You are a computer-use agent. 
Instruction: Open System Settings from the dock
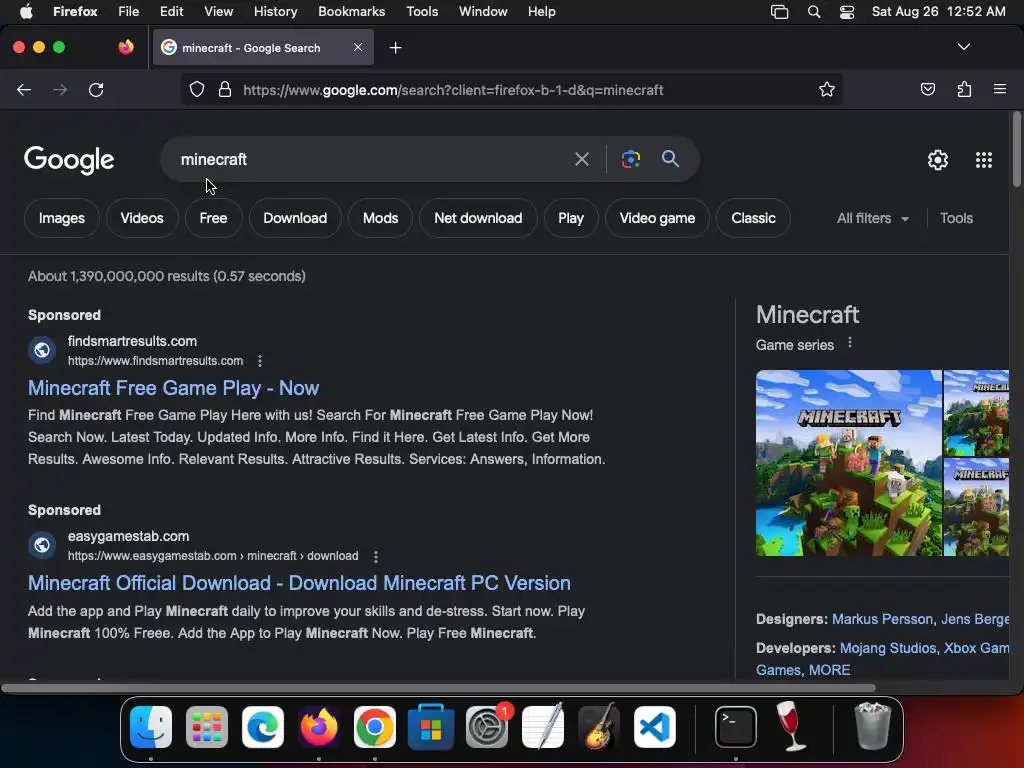pyautogui.click(x=487, y=727)
